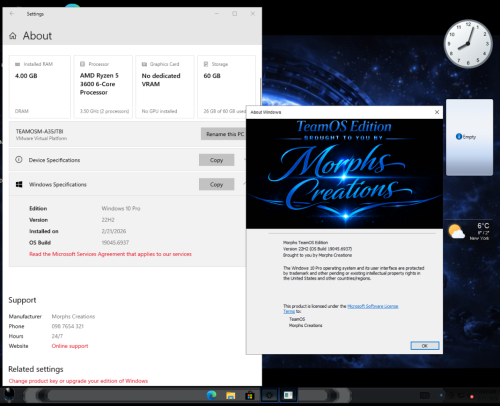
Task: Click the VMware Virtual Platform text
Action: [x=41, y=138]
